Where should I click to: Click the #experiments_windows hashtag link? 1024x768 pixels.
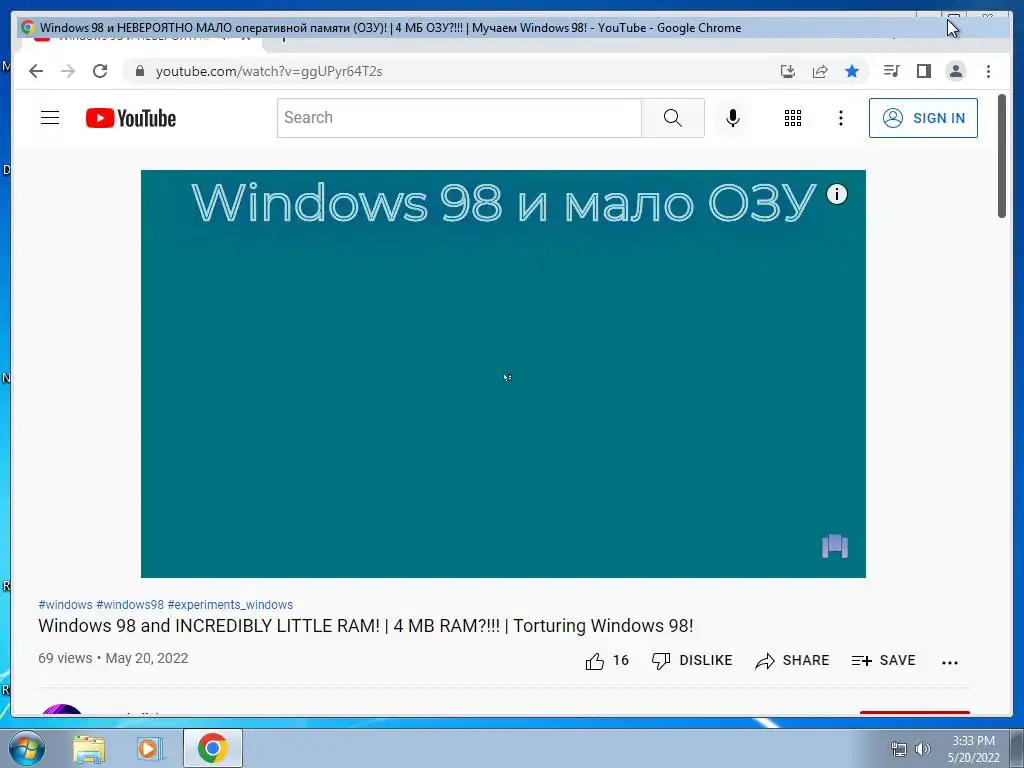click(x=230, y=605)
